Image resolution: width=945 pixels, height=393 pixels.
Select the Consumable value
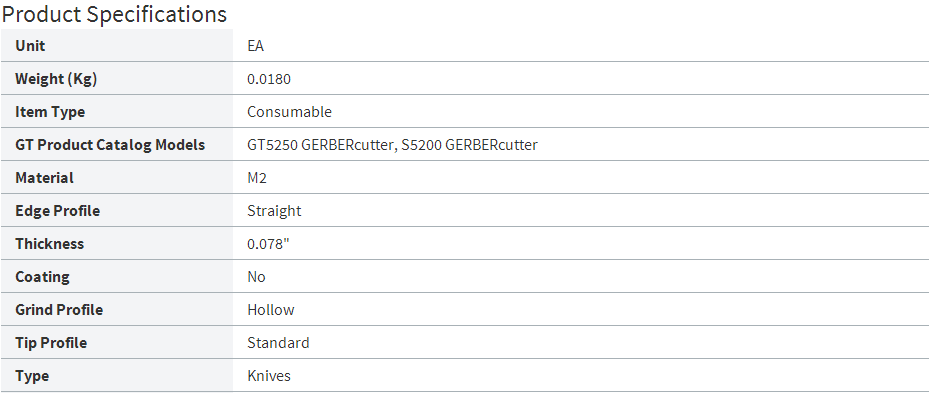click(289, 112)
